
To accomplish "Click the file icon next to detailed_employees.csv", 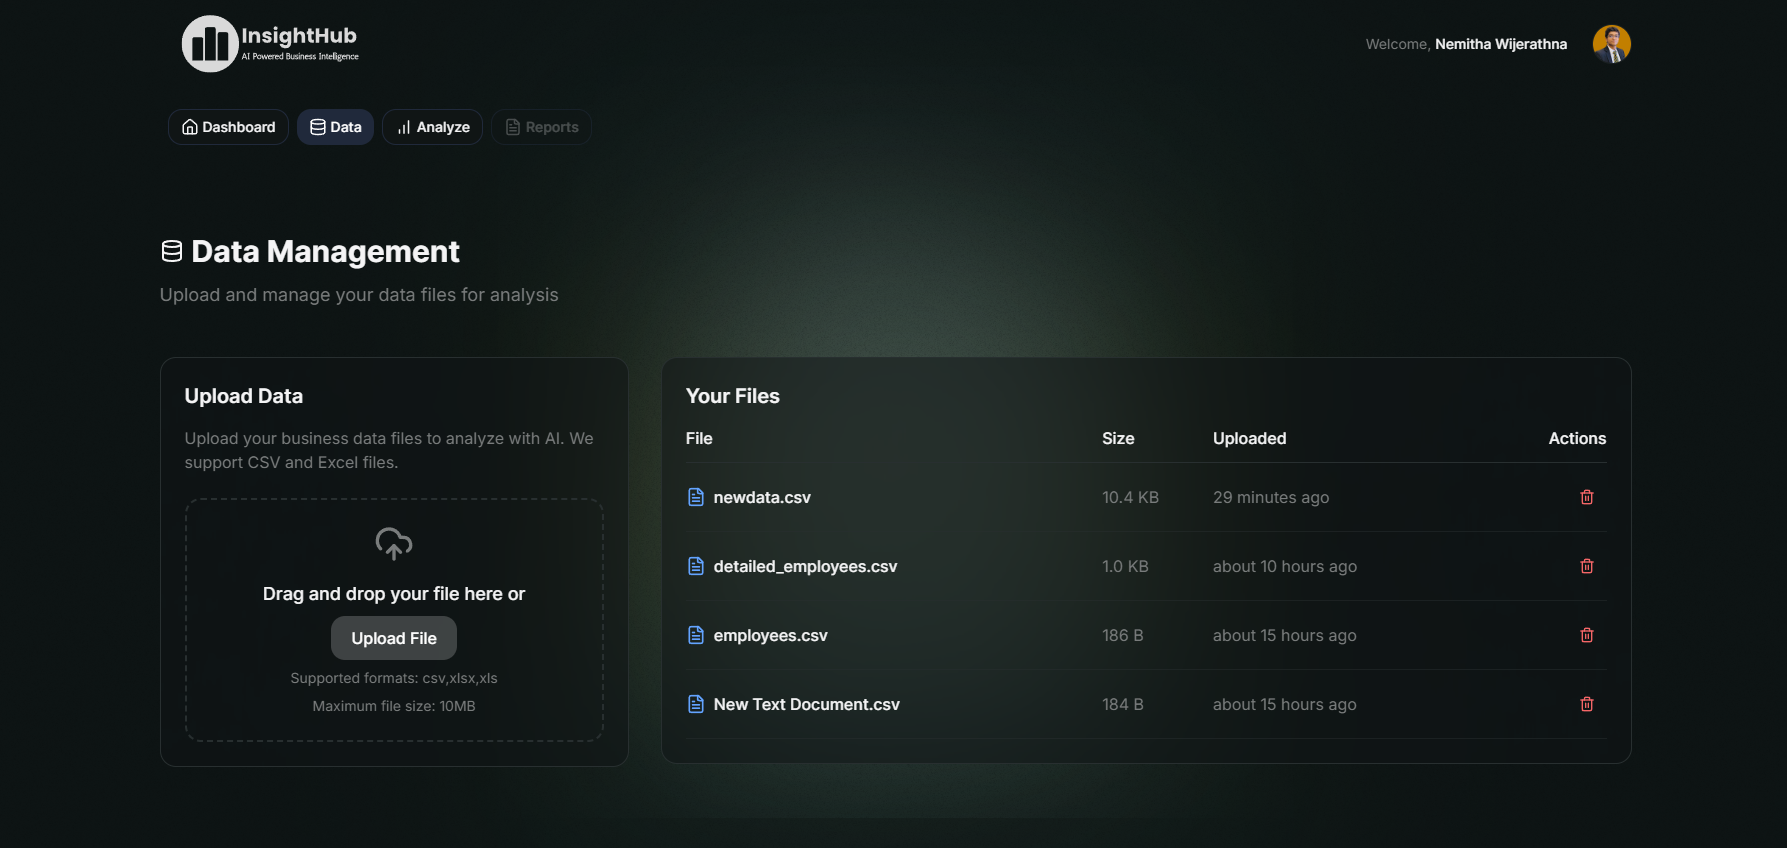I will pos(696,566).
